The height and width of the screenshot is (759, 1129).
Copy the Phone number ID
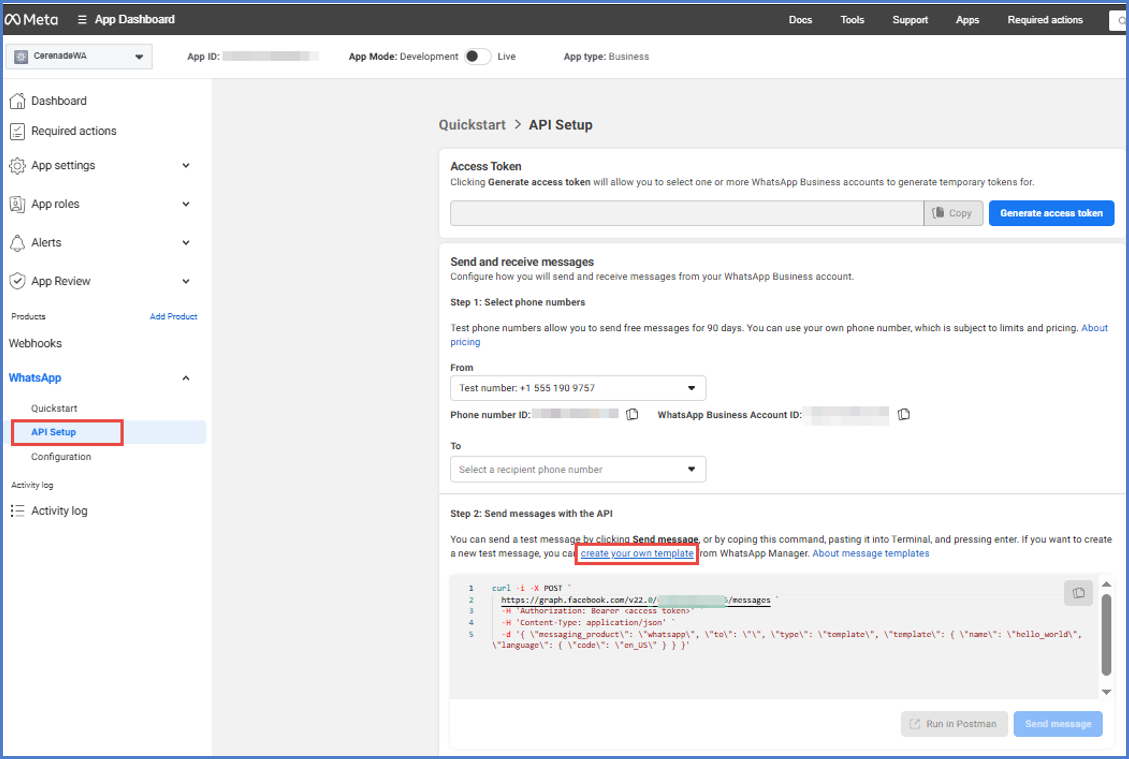tap(632, 414)
